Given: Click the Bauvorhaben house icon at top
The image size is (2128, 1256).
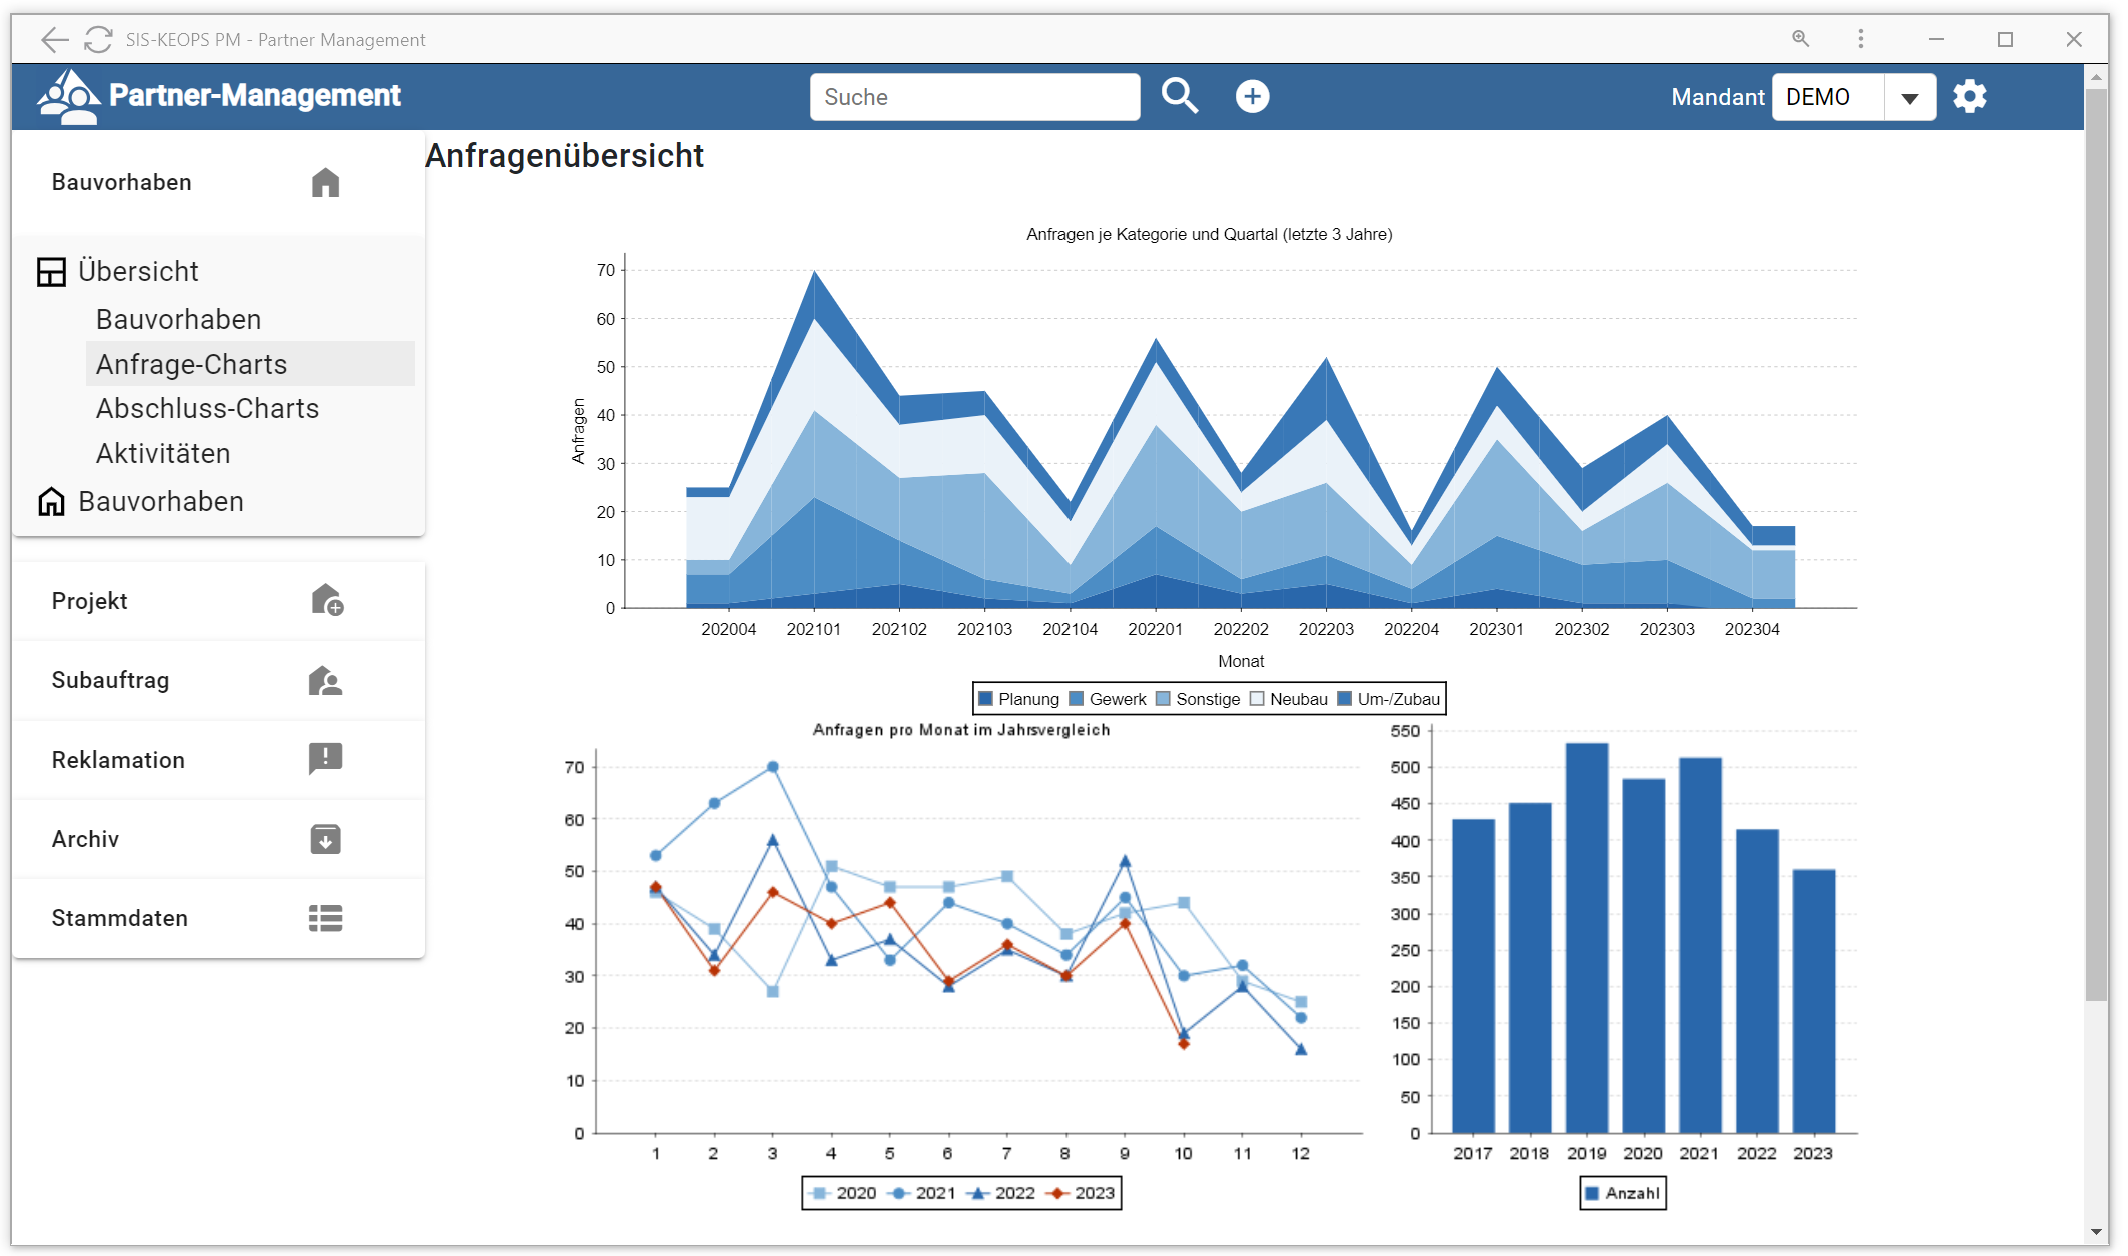Looking at the screenshot, I should coord(325,183).
